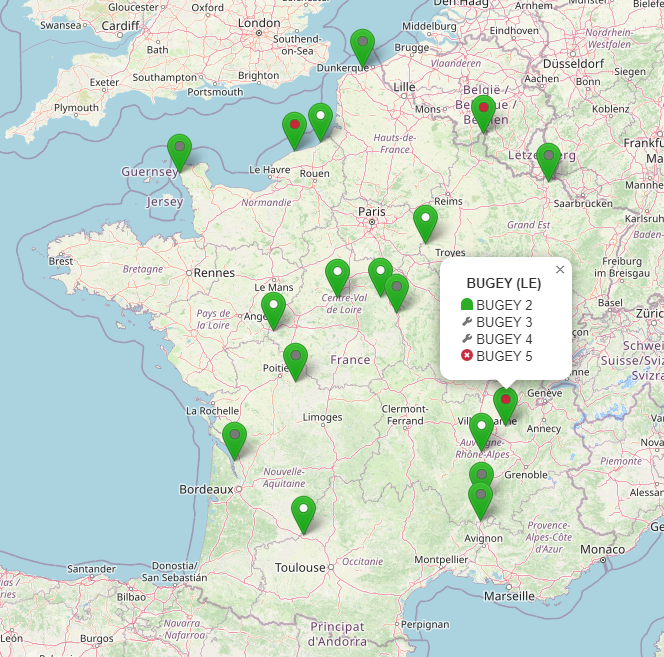Image resolution: width=664 pixels, height=657 pixels.
Task: Click the wrench icon beside BUGEY 3
Action: 467,322
